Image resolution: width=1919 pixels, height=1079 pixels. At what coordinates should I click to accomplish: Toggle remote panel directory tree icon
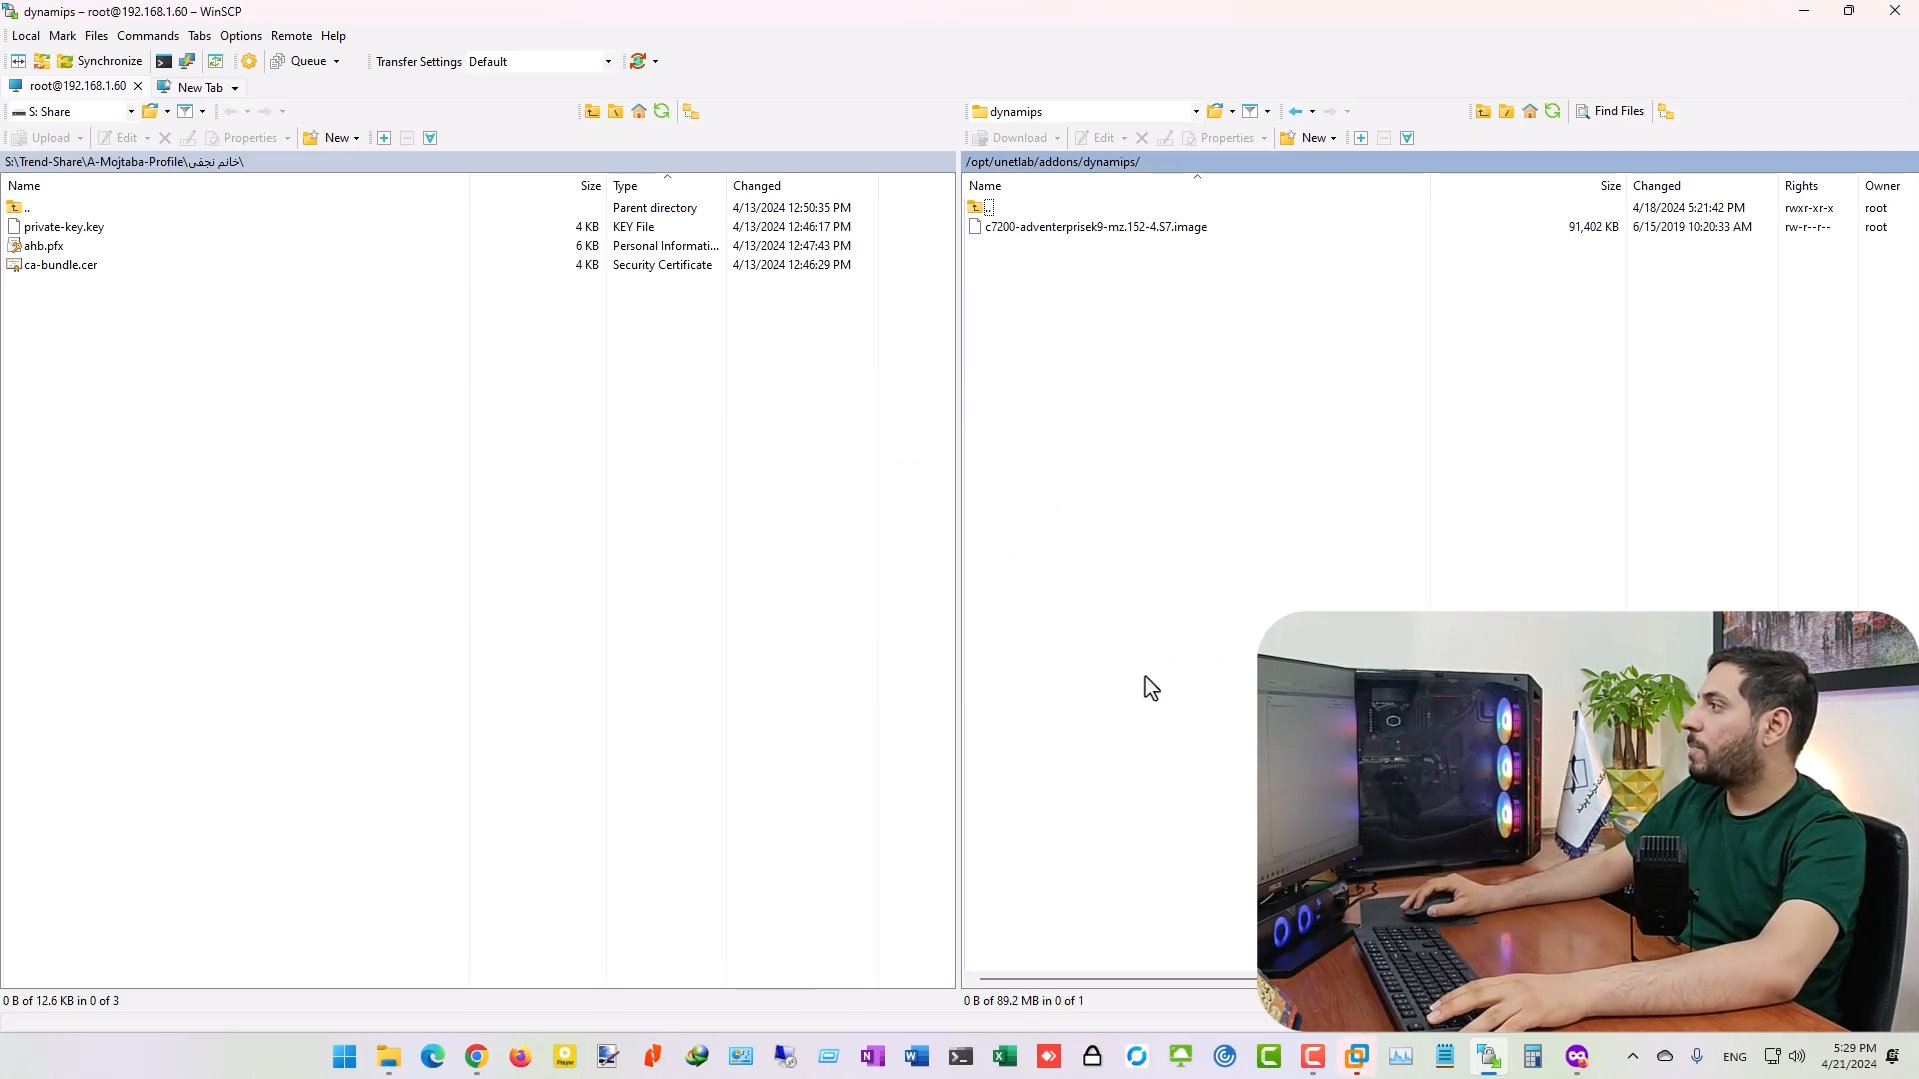click(x=1666, y=111)
